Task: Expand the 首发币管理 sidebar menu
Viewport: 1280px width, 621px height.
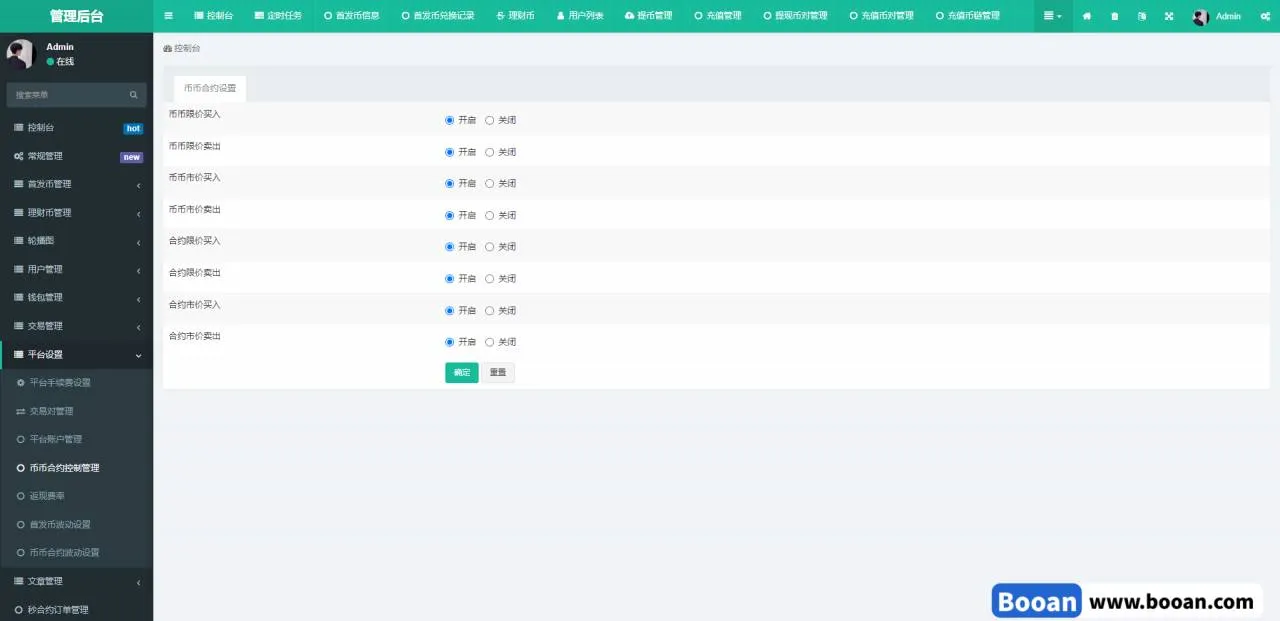Action: (76, 184)
